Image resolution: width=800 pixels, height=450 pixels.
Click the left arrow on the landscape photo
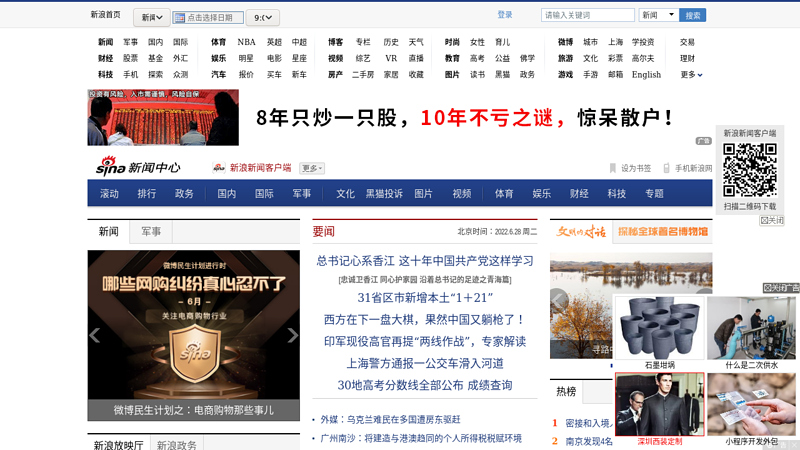click(558, 299)
